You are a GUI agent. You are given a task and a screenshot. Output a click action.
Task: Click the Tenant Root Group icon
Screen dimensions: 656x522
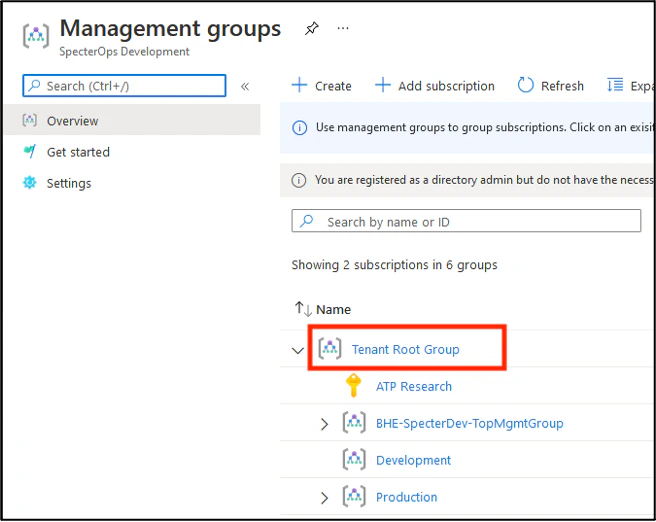[x=329, y=350]
